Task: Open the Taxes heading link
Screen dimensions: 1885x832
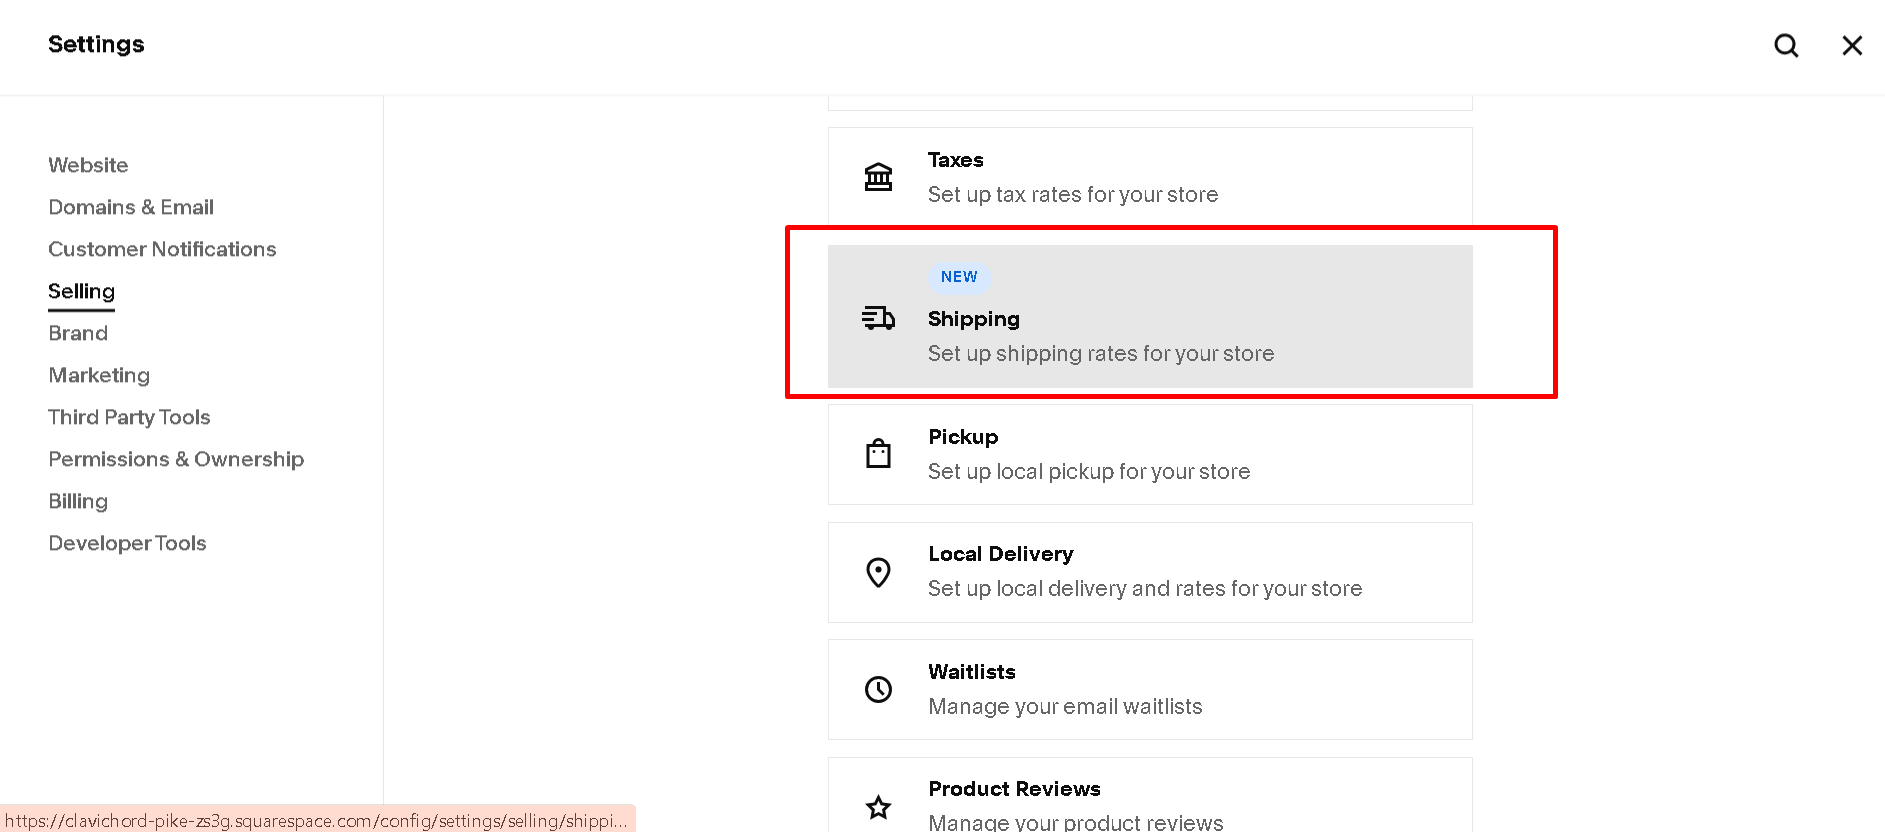Action: (955, 160)
